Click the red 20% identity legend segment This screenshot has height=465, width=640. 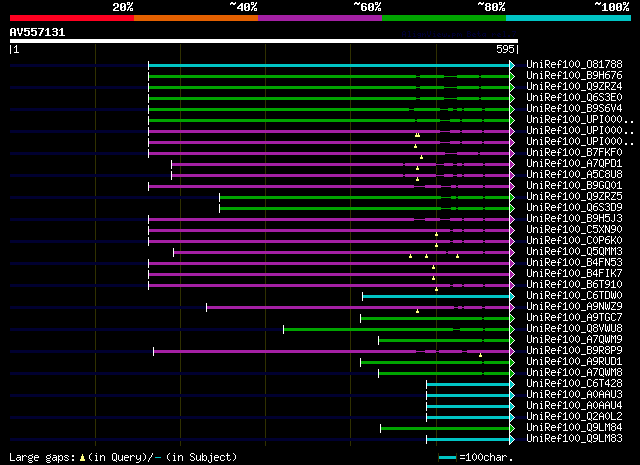click(72, 18)
